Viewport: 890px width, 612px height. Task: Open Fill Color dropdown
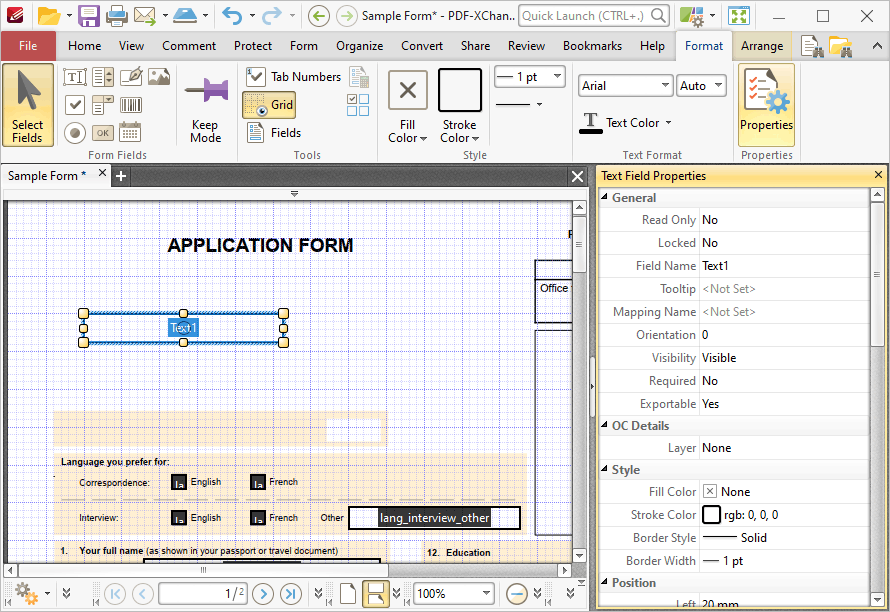(x=408, y=106)
